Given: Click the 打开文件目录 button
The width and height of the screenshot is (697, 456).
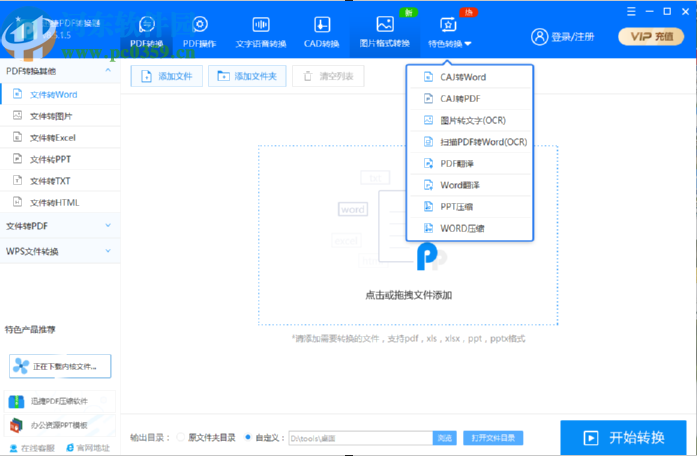Looking at the screenshot, I should coord(493,438).
